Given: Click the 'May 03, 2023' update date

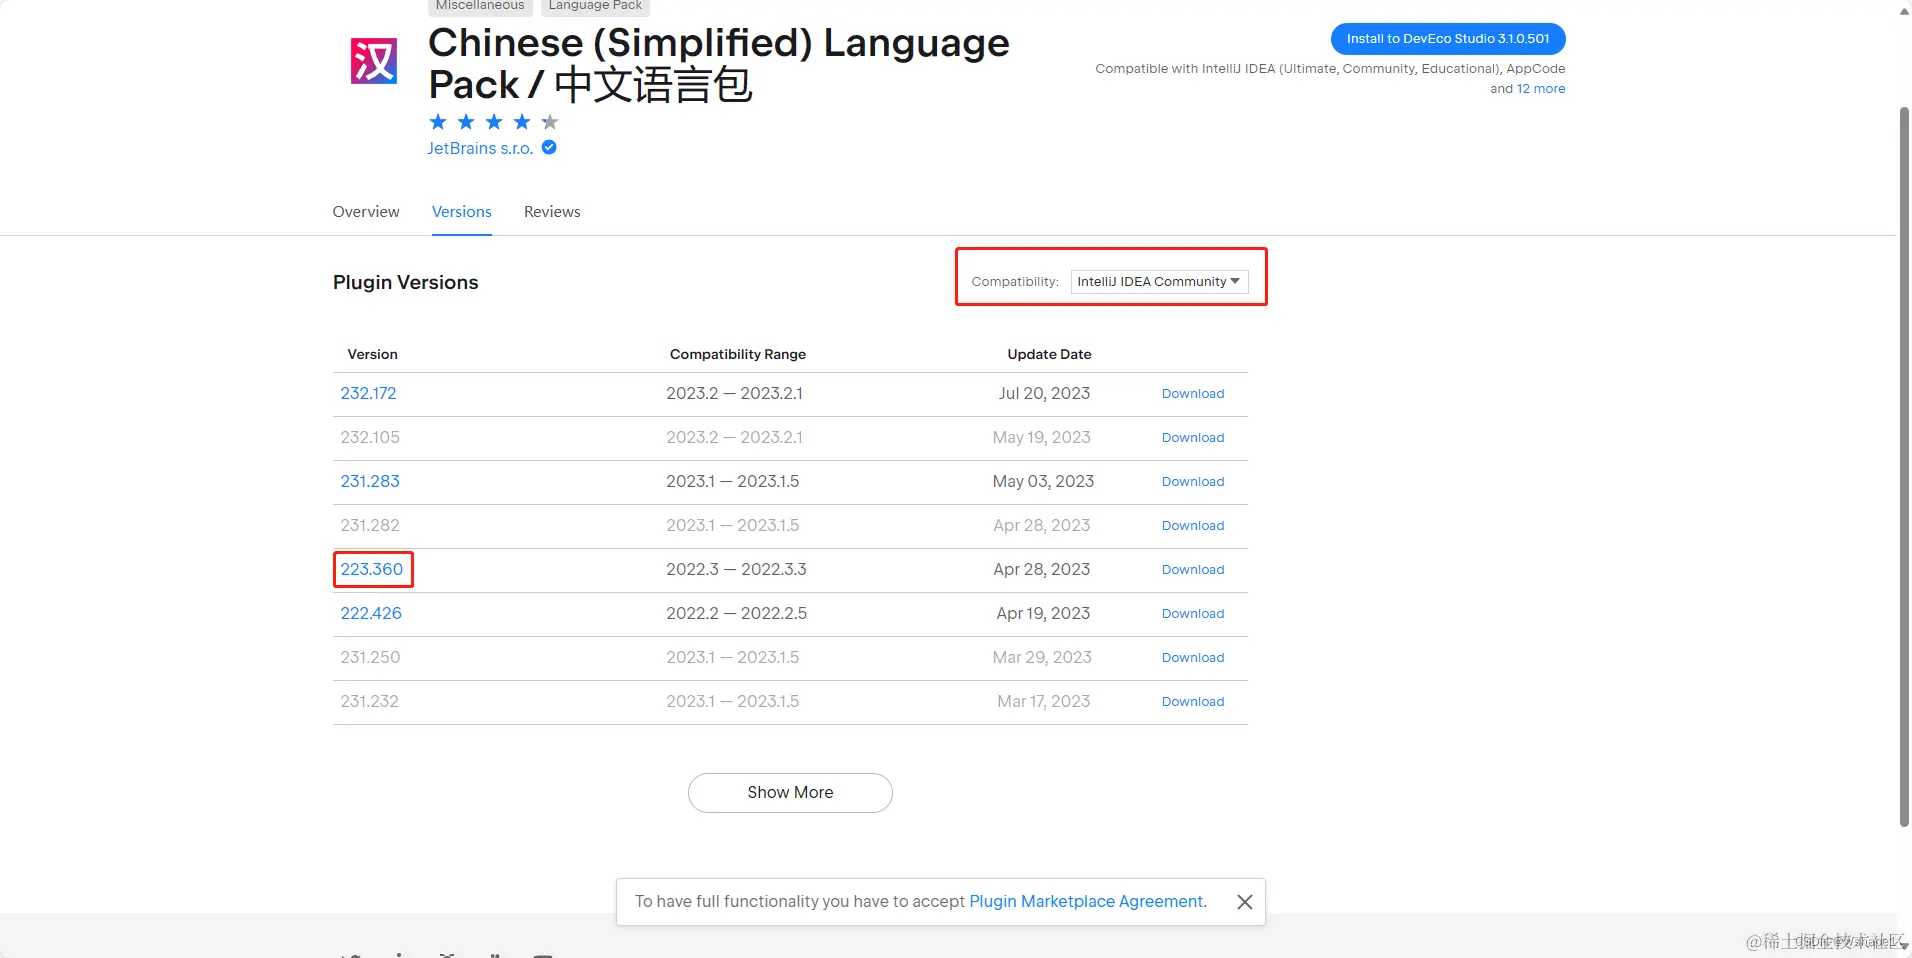Looking at the screenshot, I should click(1043, 482).
